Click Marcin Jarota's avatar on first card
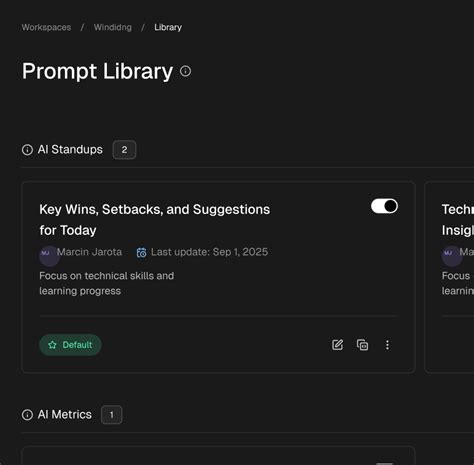This screenshot has width=474, height=465. (x=49, y=256)
